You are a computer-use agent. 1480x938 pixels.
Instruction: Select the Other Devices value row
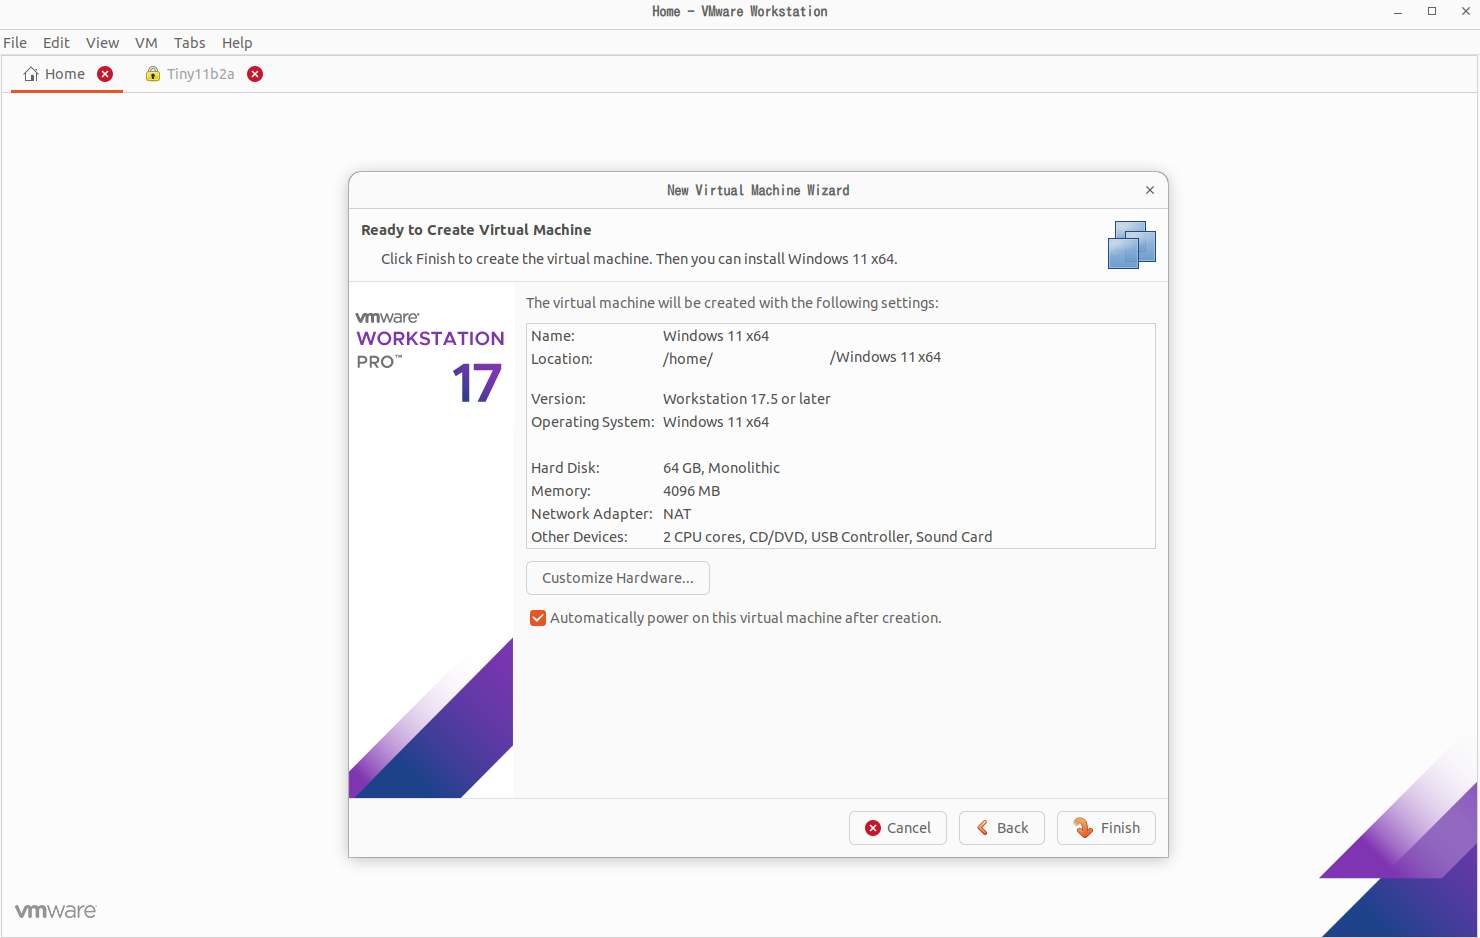827,537
